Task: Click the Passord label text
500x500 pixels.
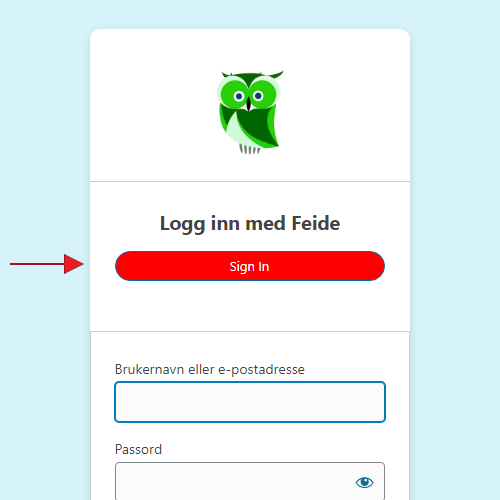Action: [138, 449]
